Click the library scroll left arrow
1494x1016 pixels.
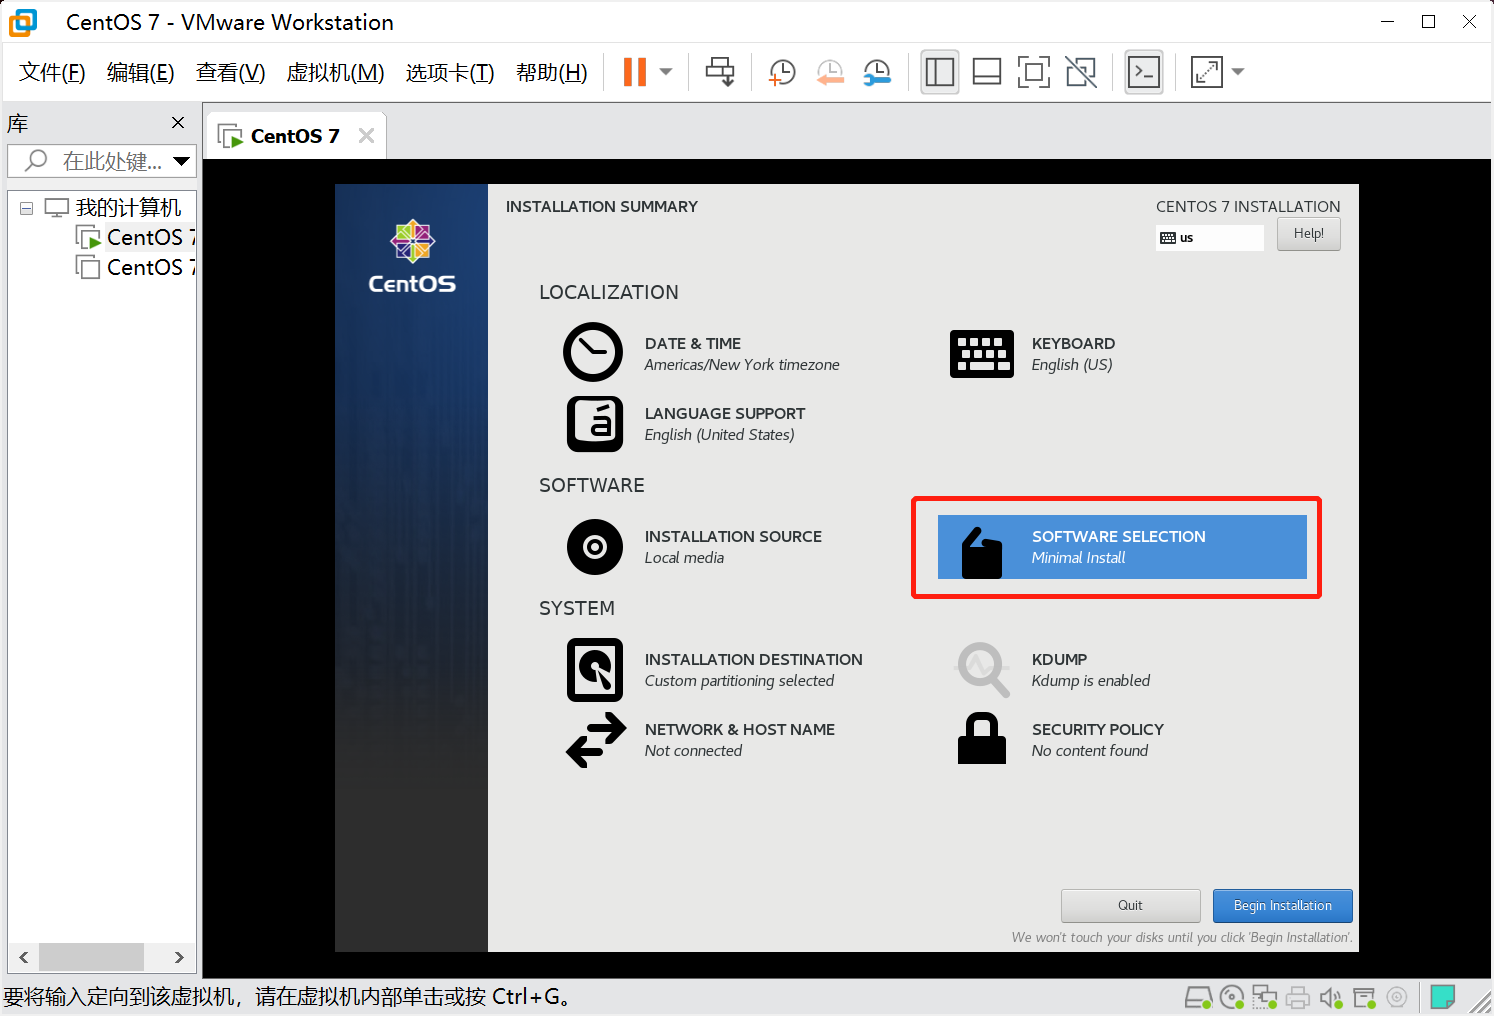point(23,957)
